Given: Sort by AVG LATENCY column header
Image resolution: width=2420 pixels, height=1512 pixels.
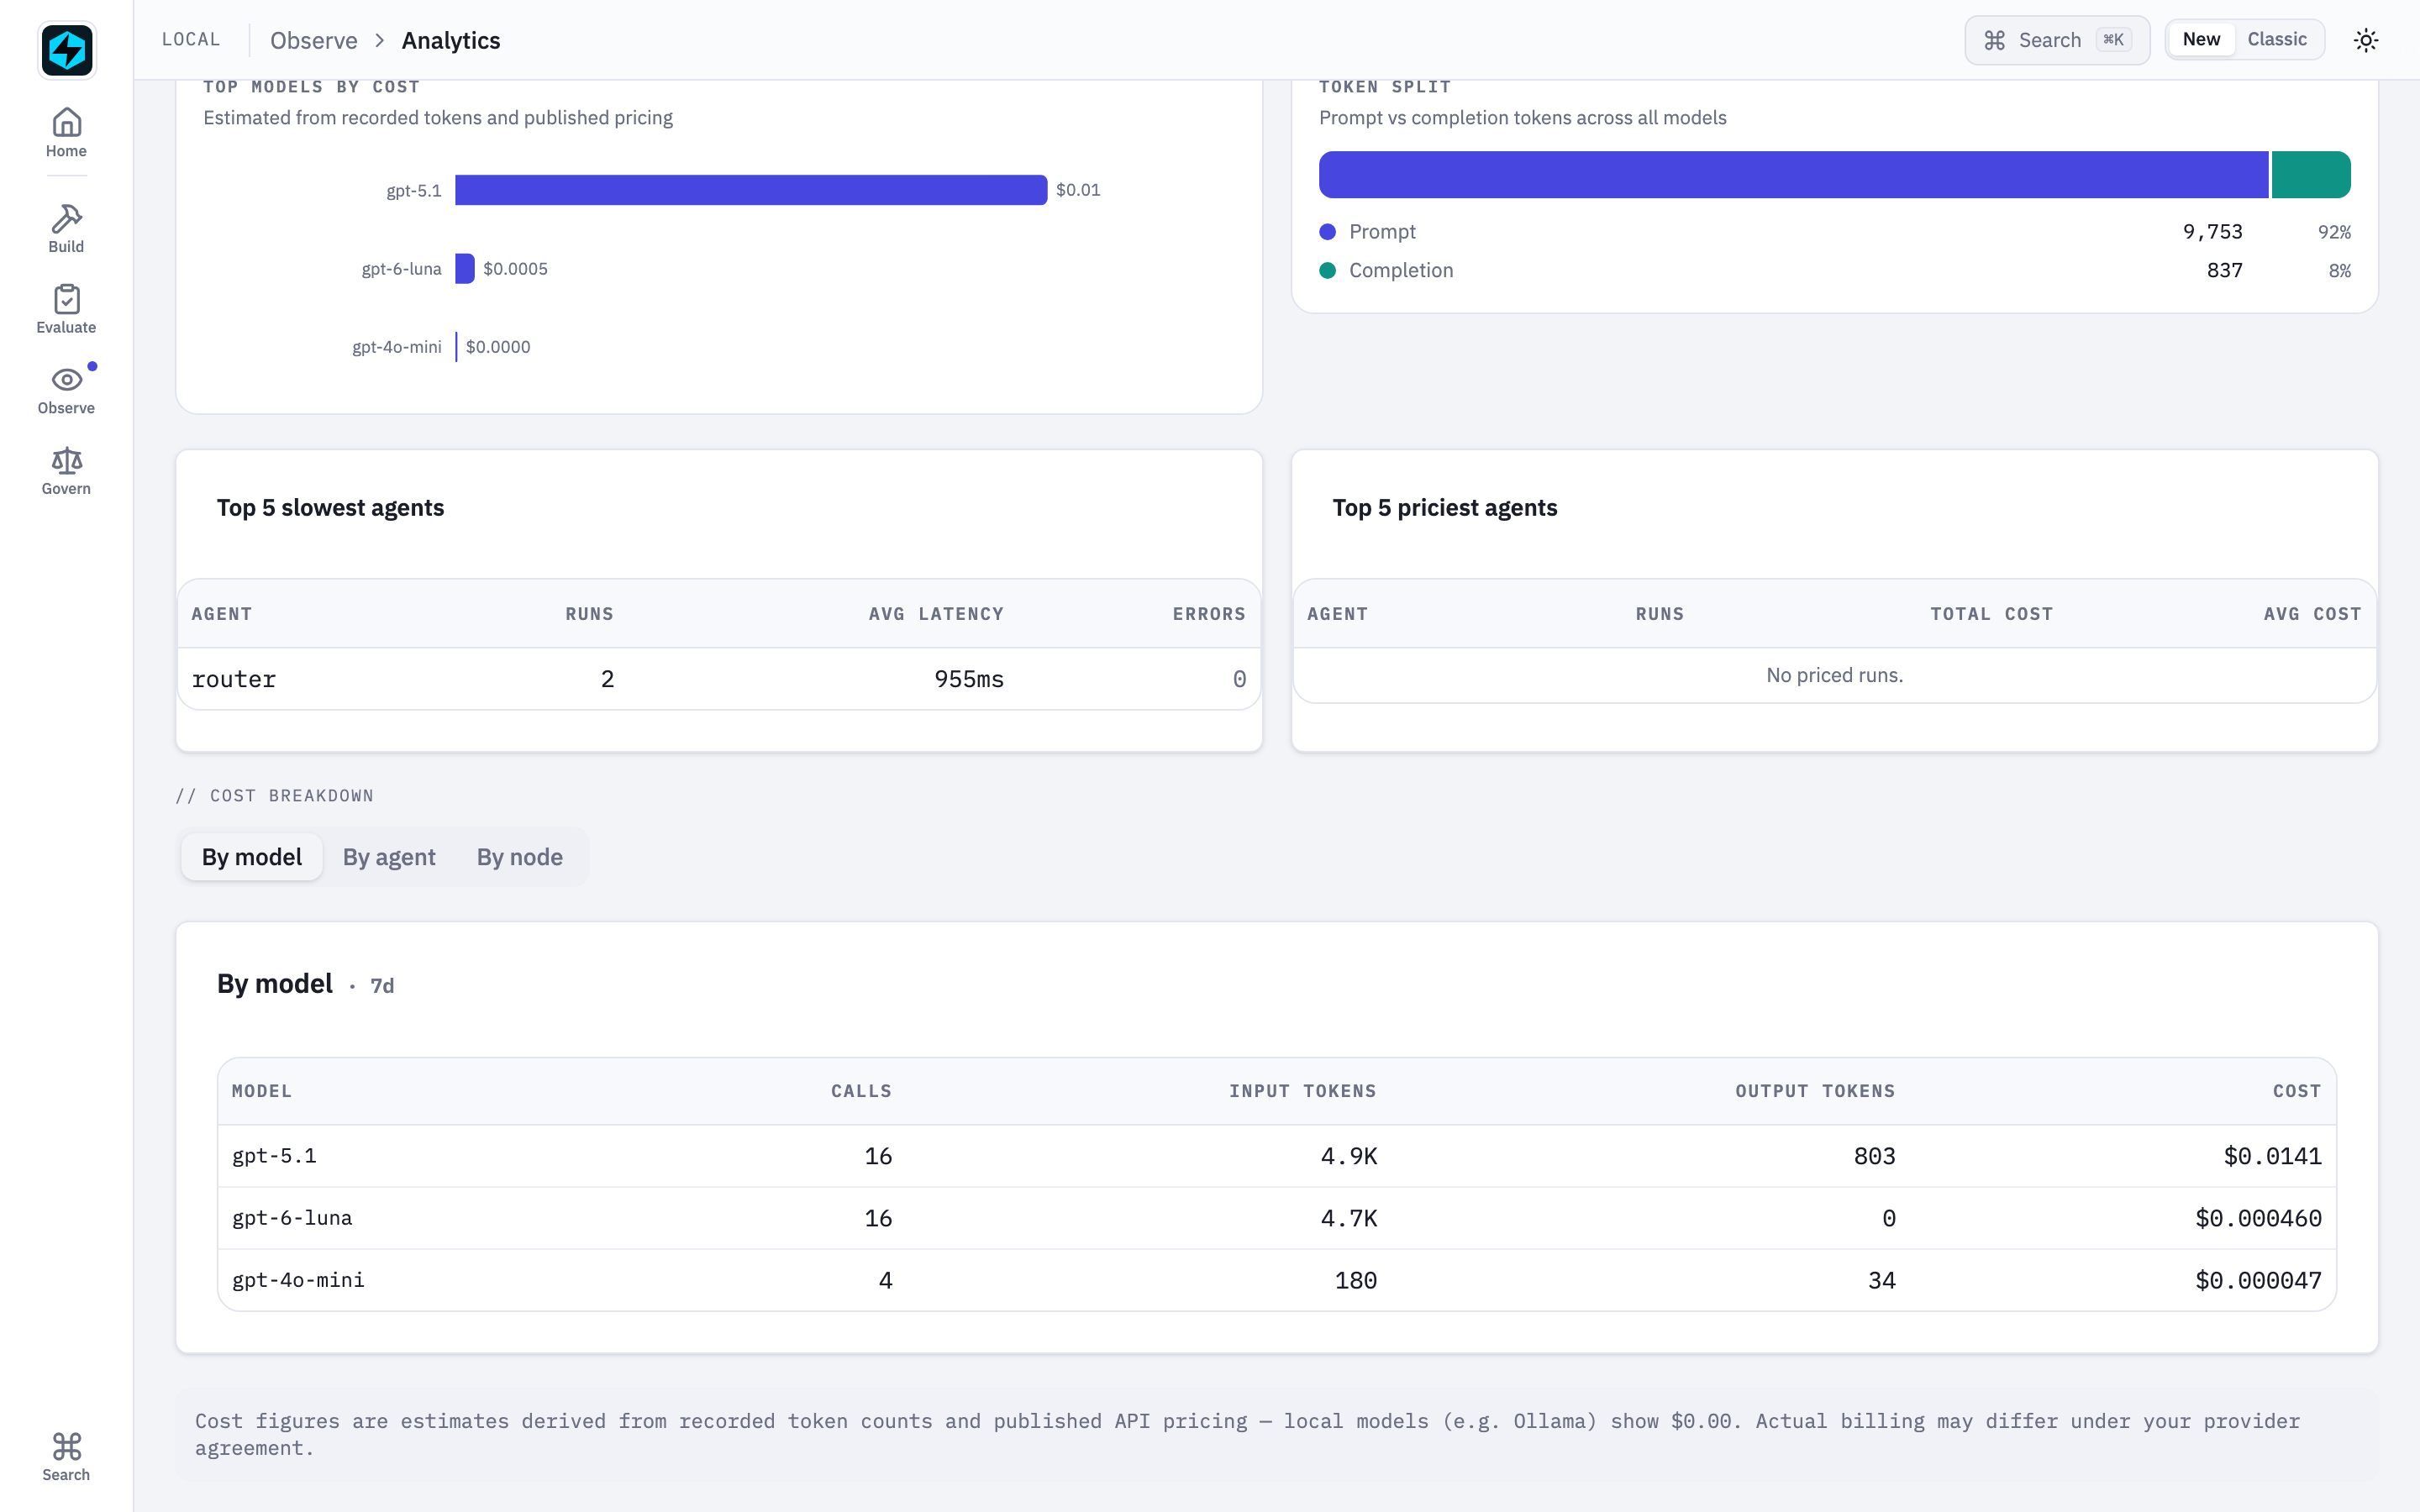Looking at the screenshot, I should [936, 614].
